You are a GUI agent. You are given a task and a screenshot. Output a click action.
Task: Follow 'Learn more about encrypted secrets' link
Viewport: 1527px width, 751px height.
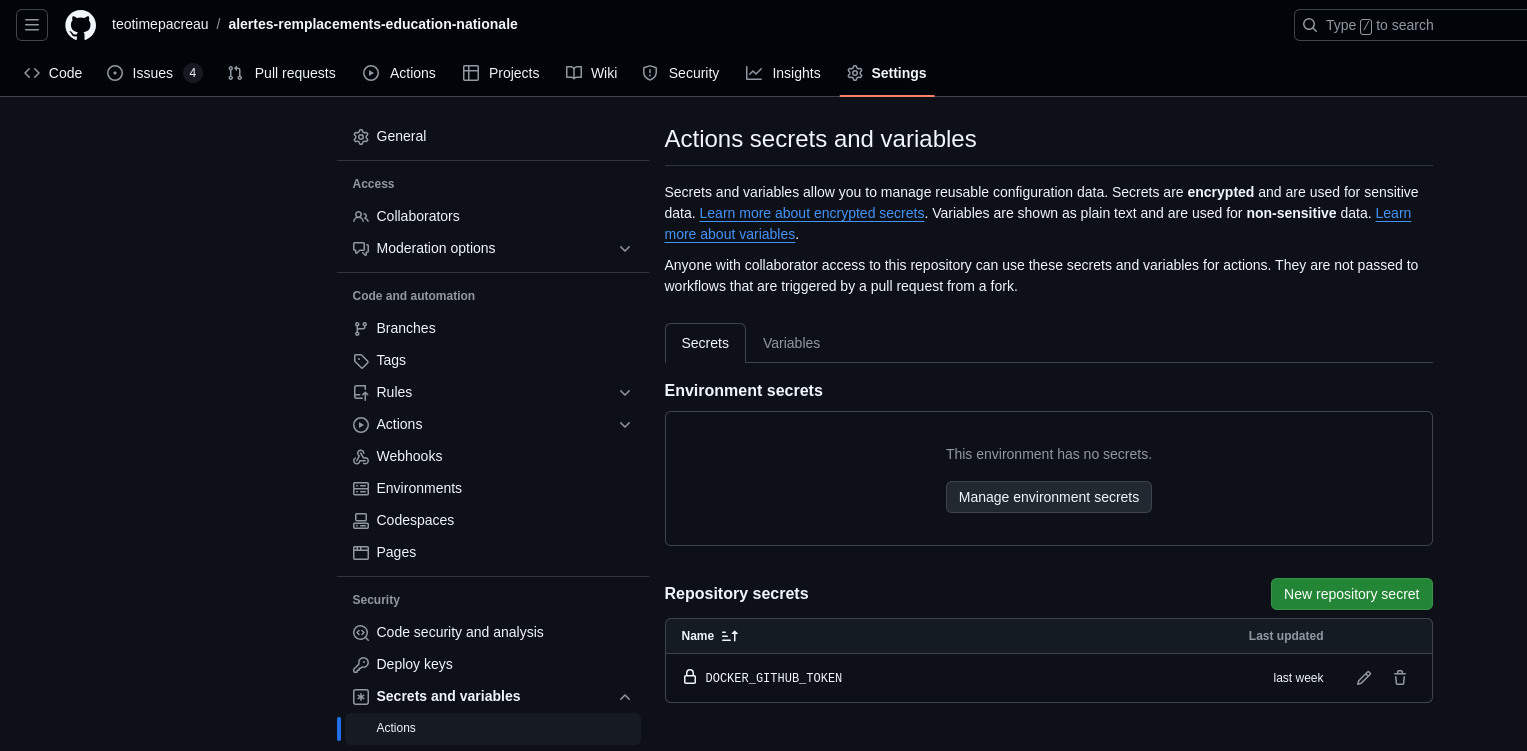pyautogui.click(x=812, y=213)
